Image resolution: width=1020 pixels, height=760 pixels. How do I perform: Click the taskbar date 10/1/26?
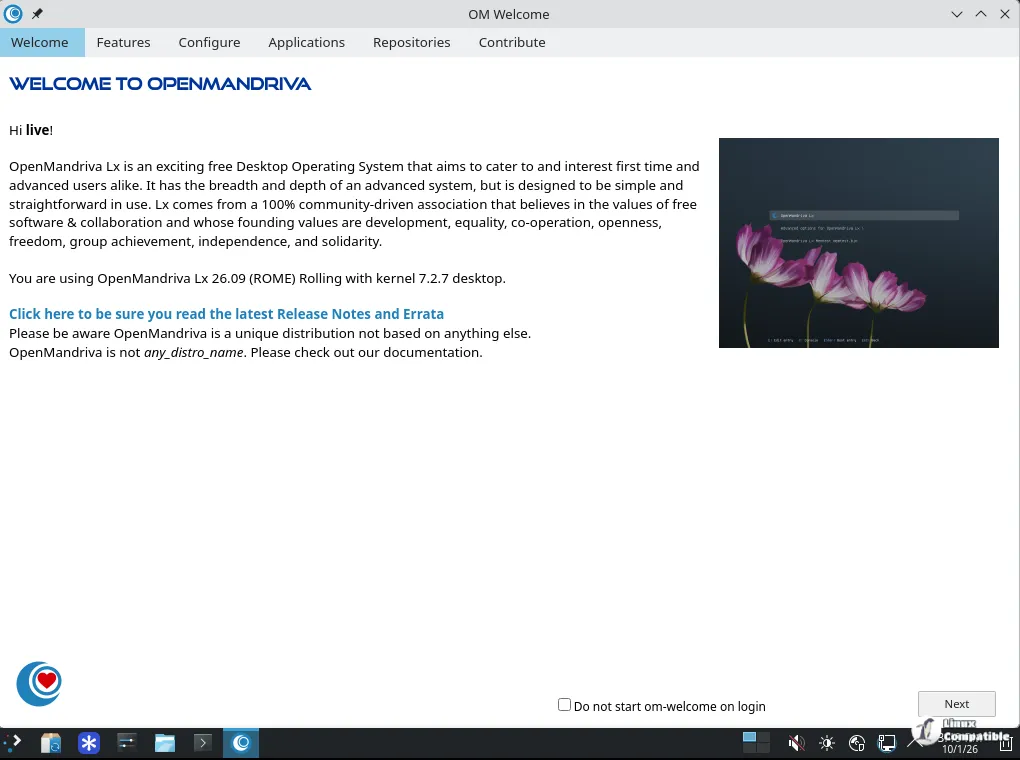[960, 749]
